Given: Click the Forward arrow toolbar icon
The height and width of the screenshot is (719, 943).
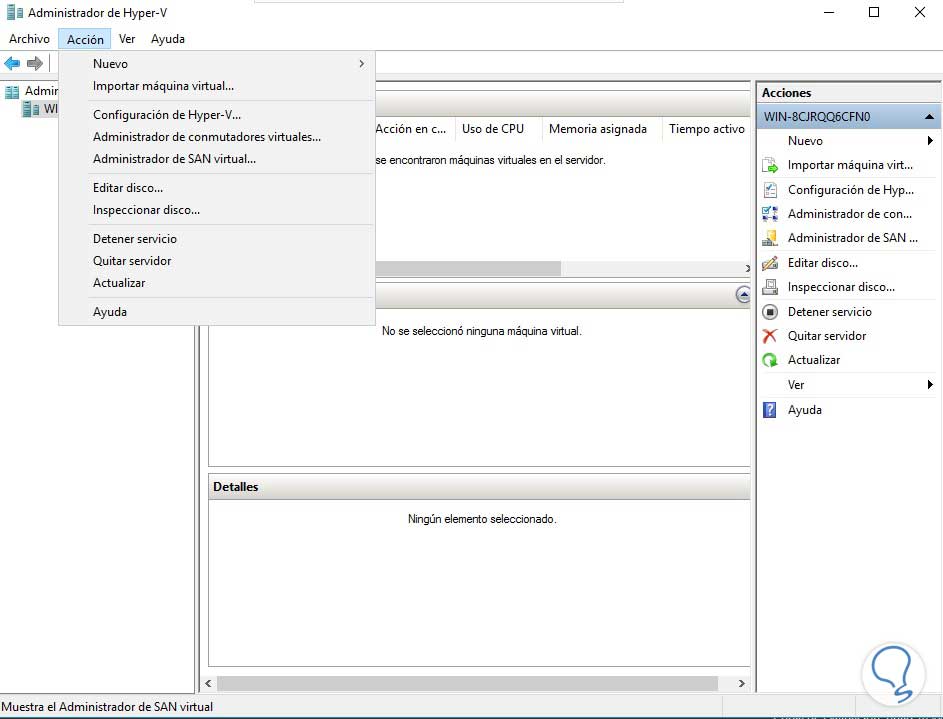Looking at the screenshot, I should click(35, 63).
